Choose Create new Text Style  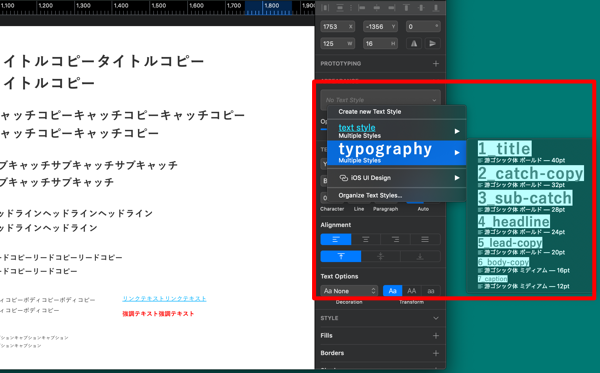coord(396,112)
